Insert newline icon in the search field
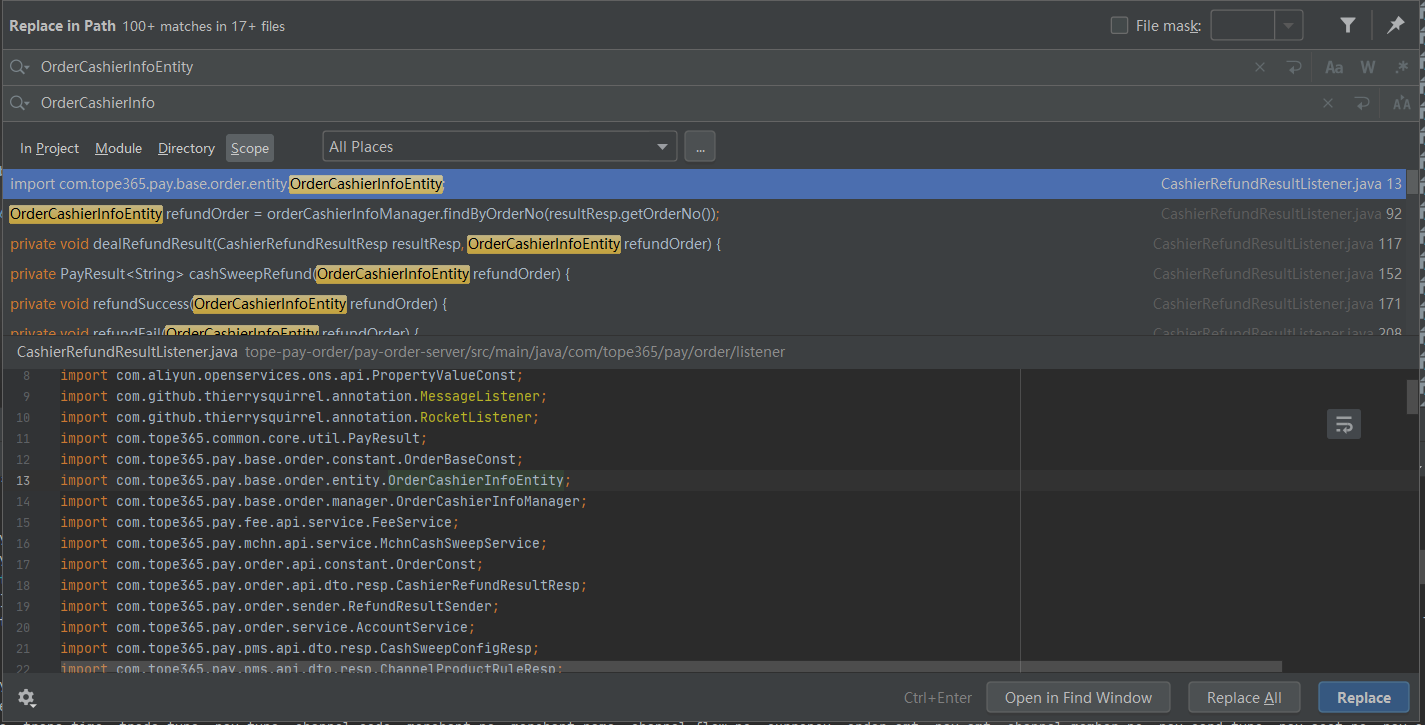This screenshot has height=725, width=1425. 1294,66
